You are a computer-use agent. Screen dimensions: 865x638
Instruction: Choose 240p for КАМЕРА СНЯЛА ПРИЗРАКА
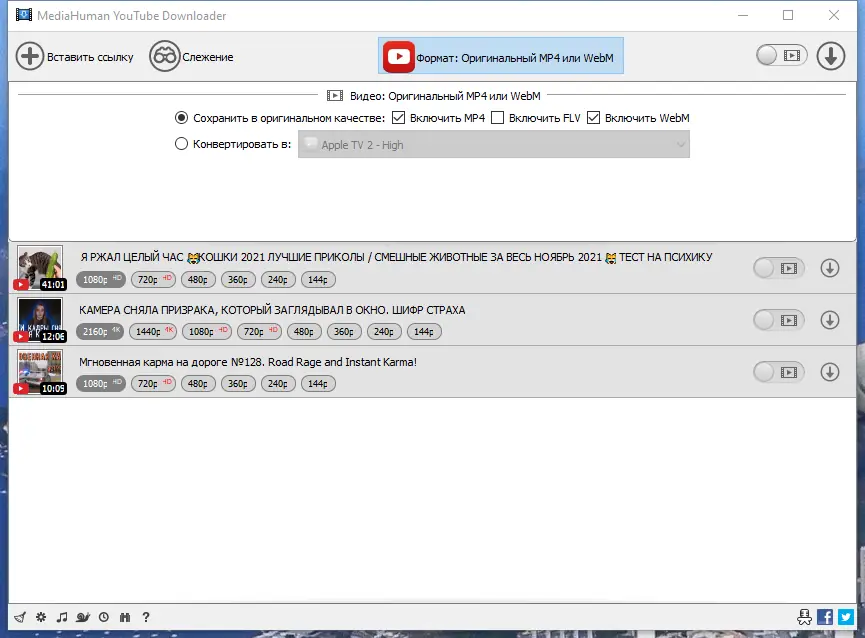click(384, 331)
